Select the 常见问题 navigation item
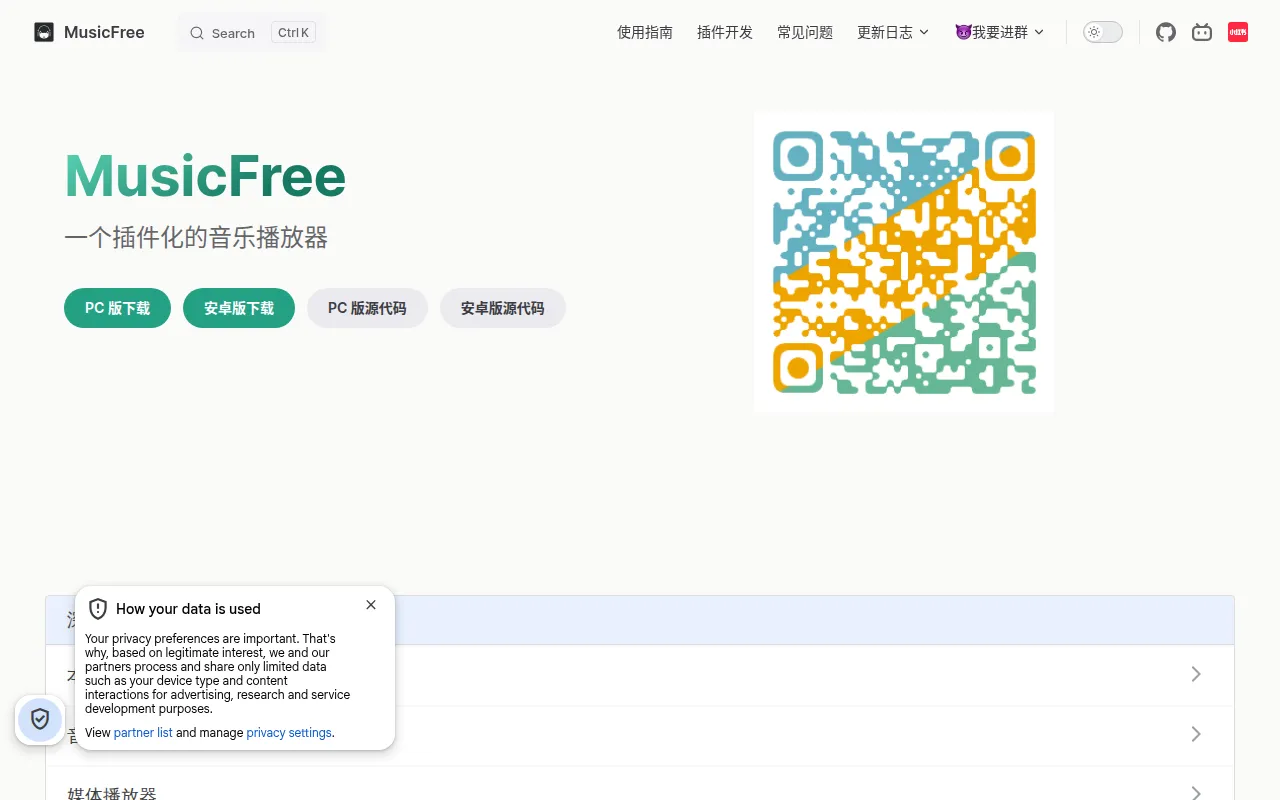This screenshot has width=1280, height=800. [x=805, y=33]
